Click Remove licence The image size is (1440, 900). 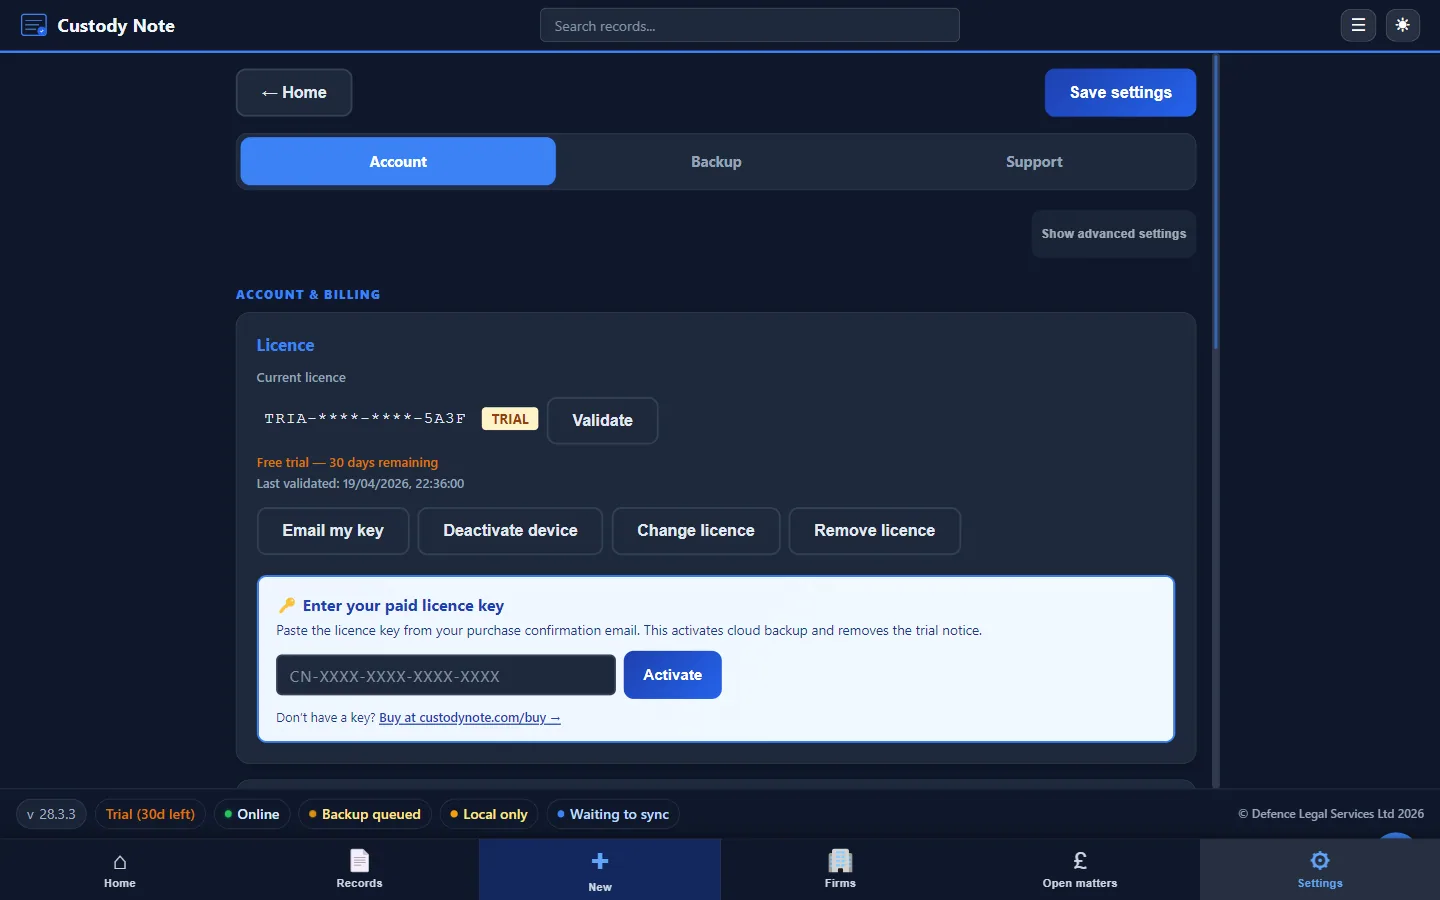[875, 531]
